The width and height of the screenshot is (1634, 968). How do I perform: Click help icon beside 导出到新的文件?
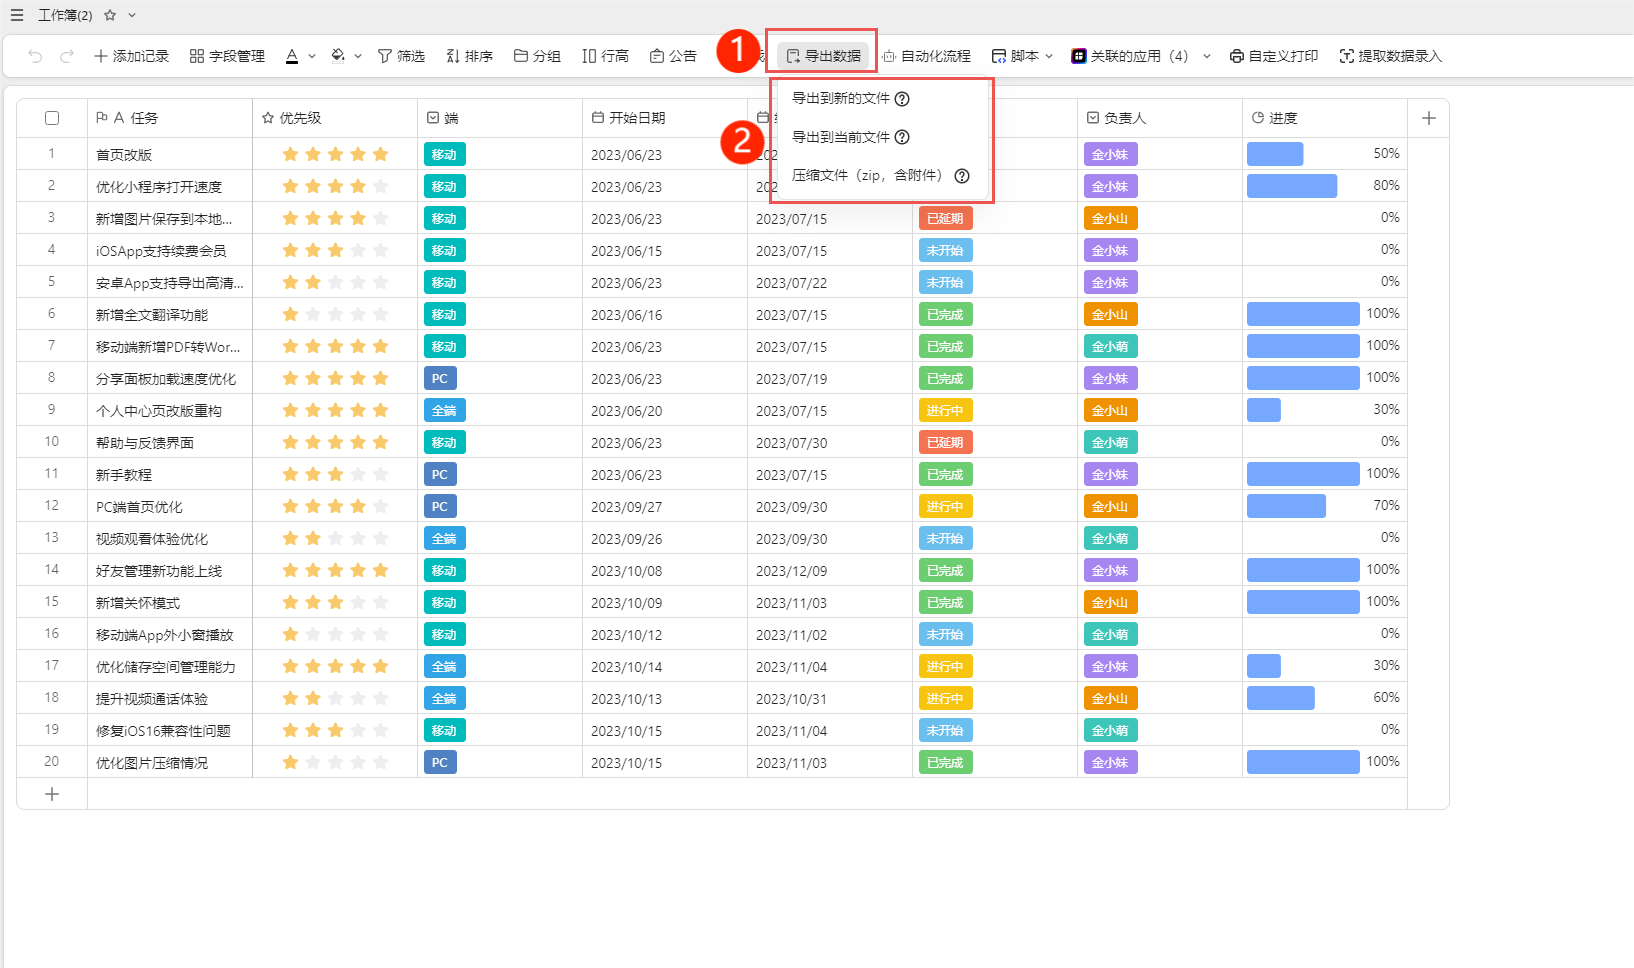coord(902,99)
